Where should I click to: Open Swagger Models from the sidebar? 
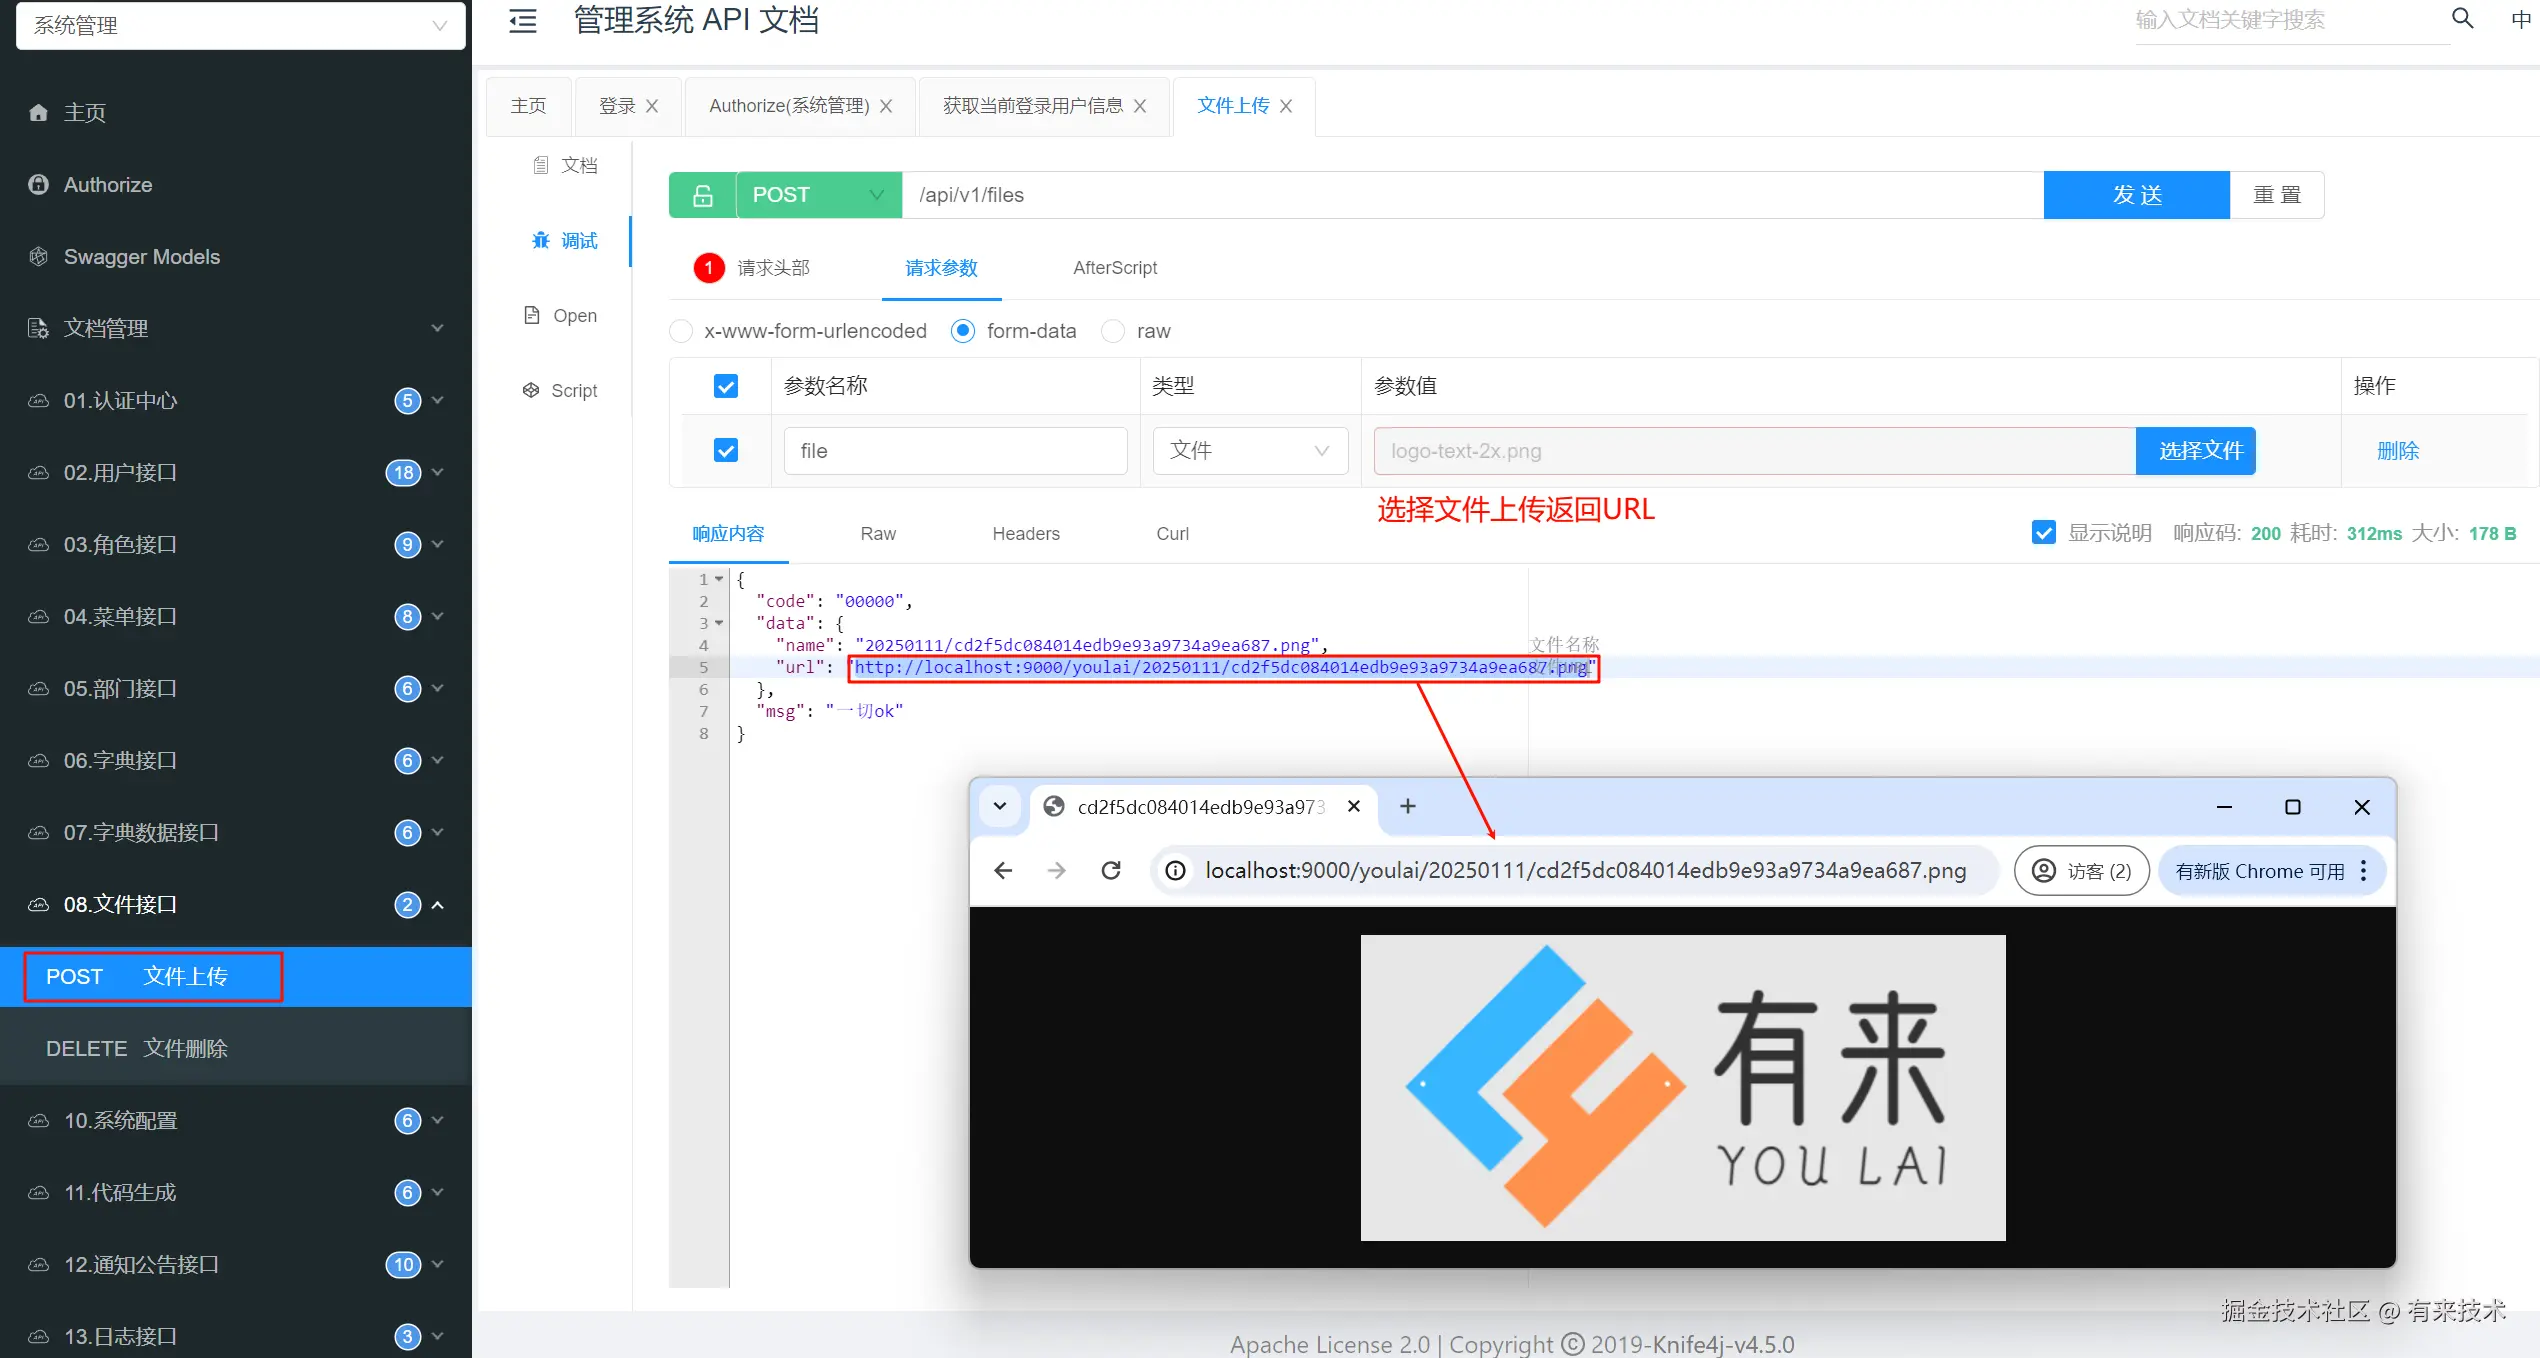(140, 256)
